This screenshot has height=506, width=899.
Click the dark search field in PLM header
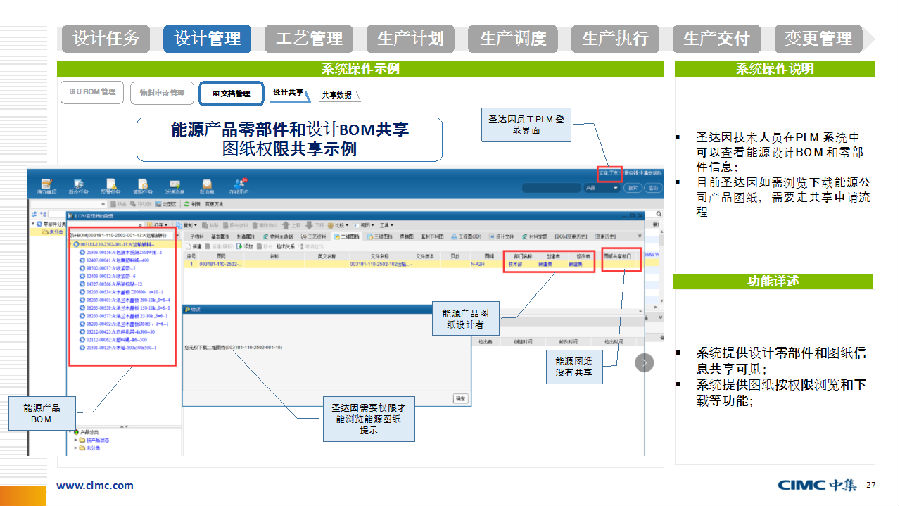[551, 188]
